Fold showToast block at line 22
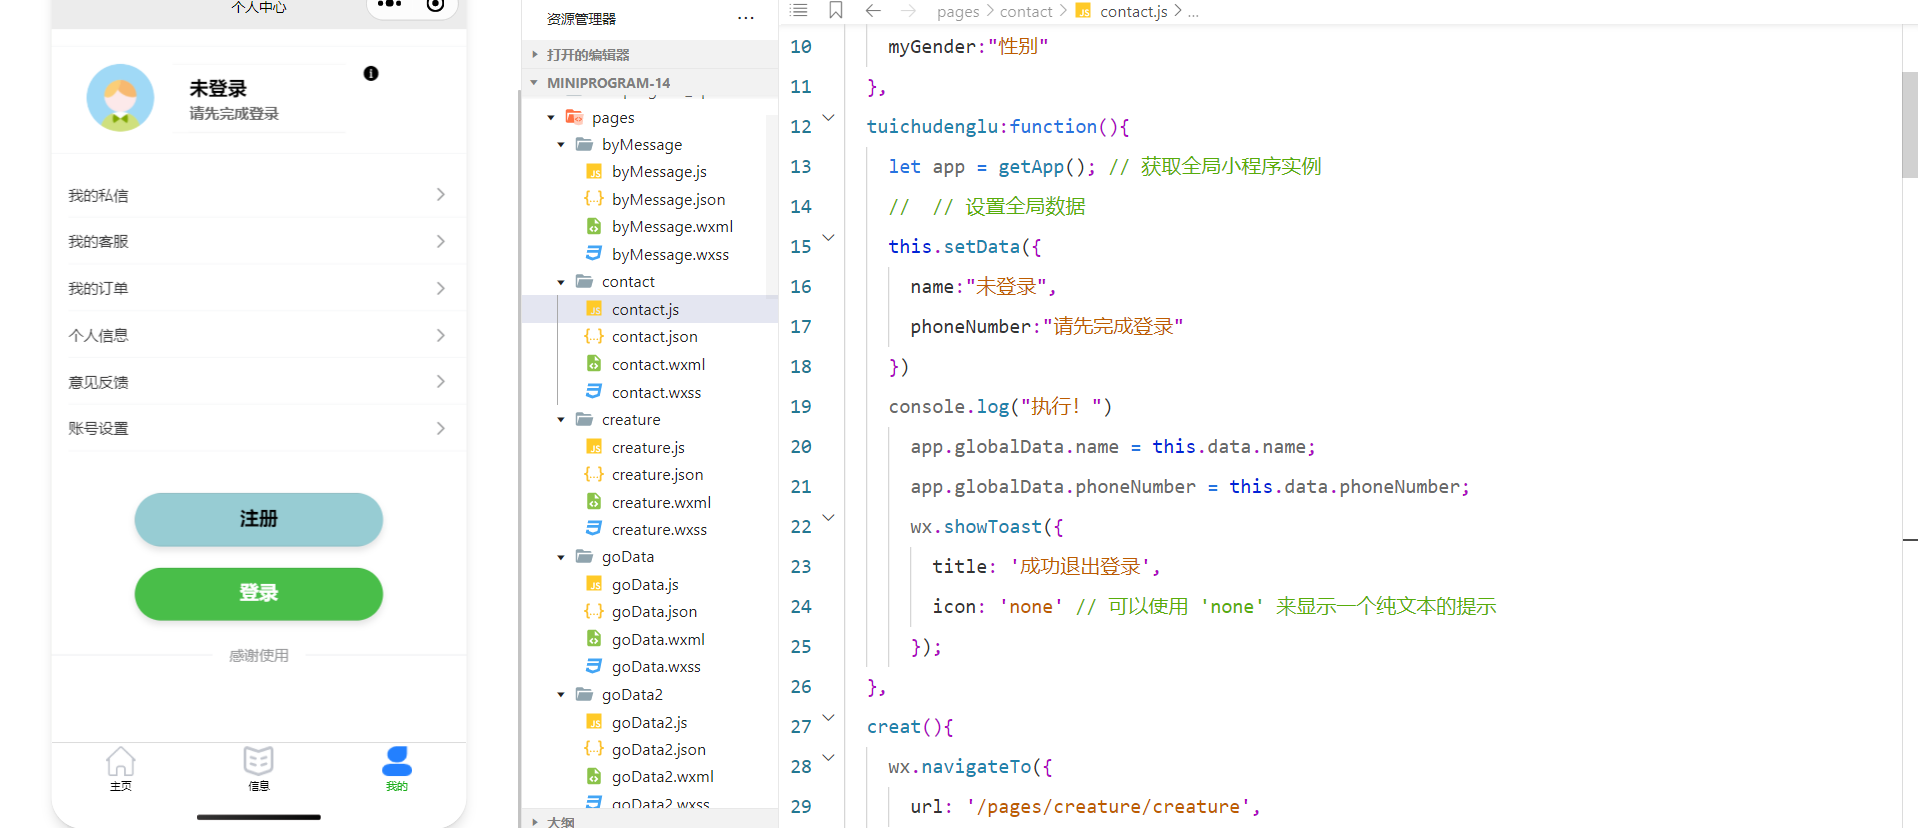The image size is (1918, 828). point(828,518)
